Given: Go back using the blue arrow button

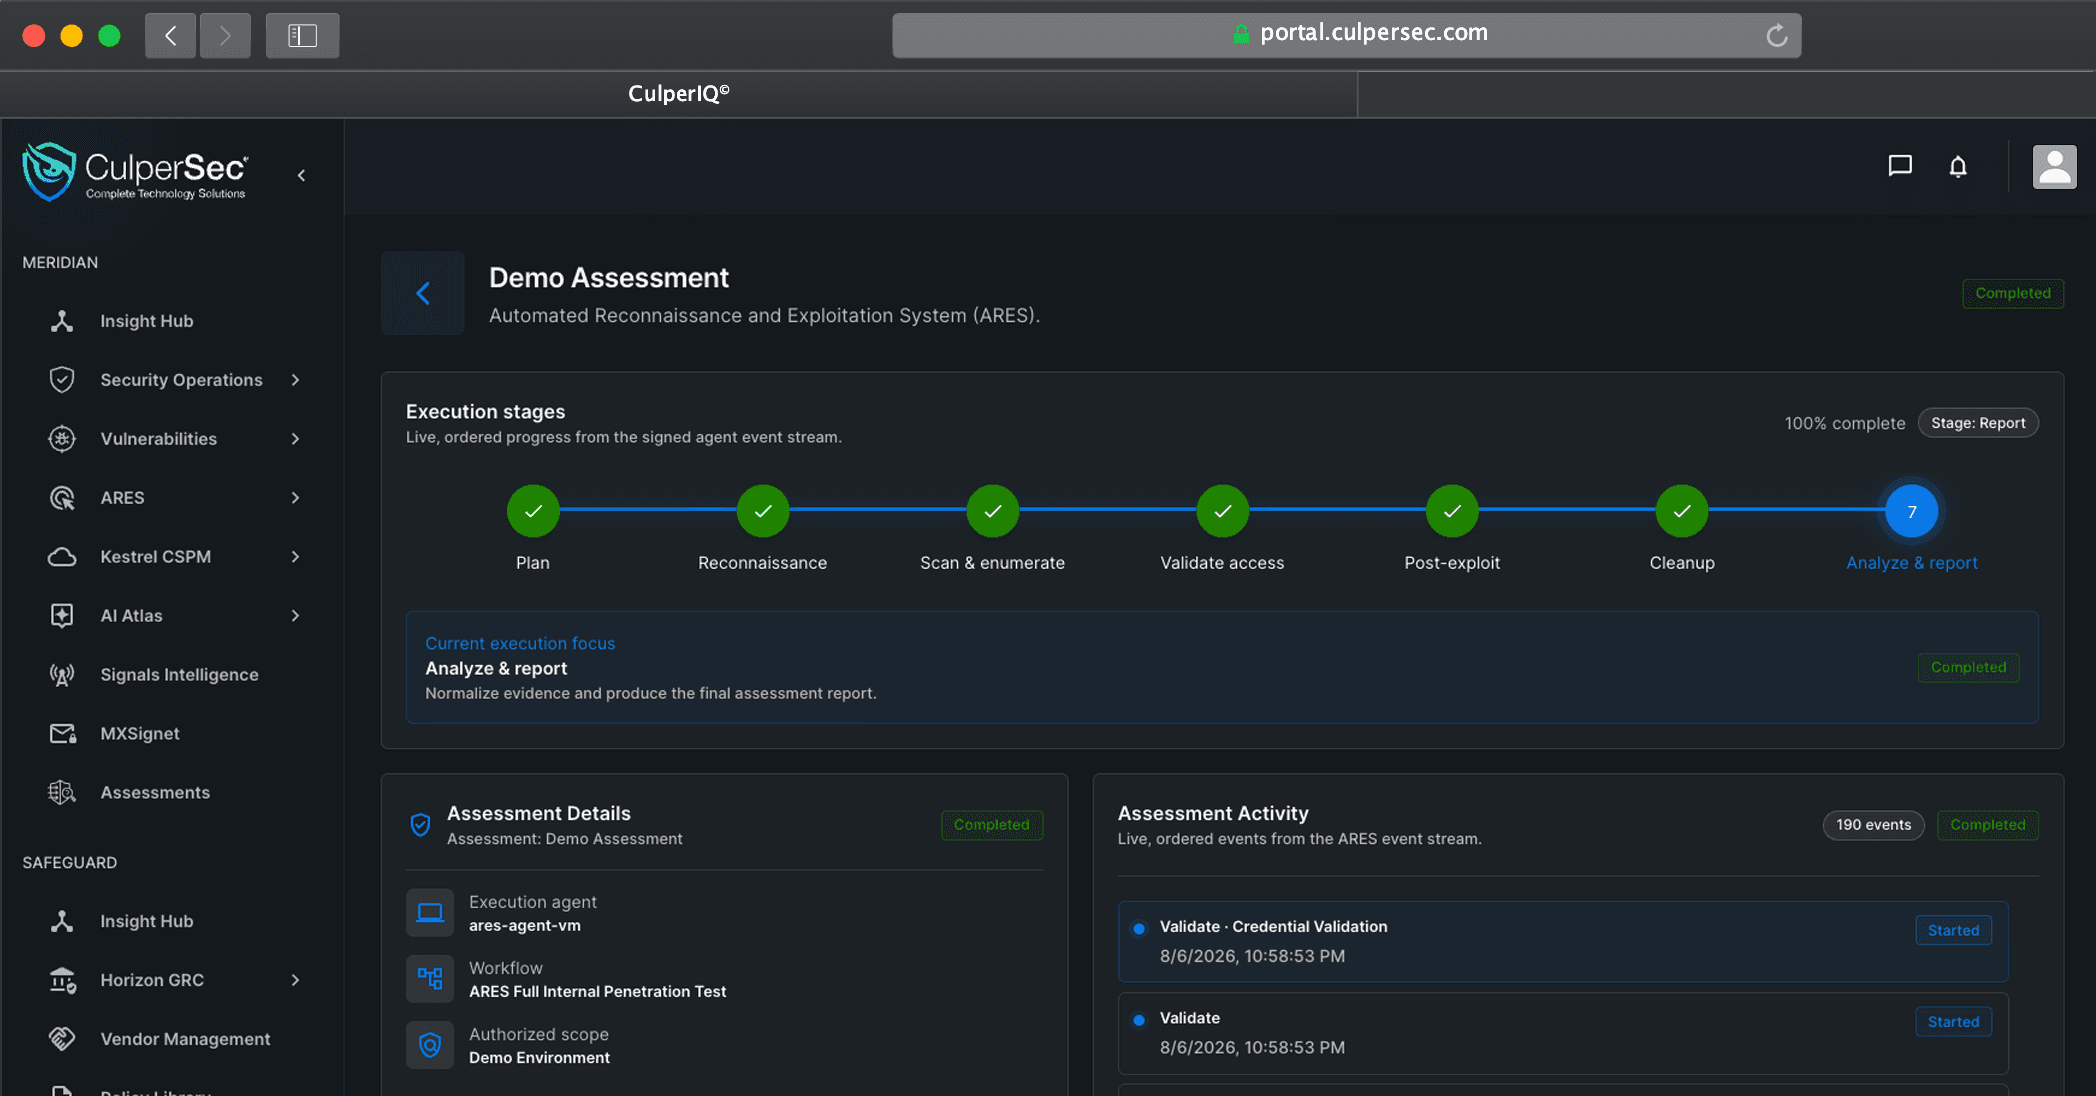Looking at the screenshot, I should [423, 293].
